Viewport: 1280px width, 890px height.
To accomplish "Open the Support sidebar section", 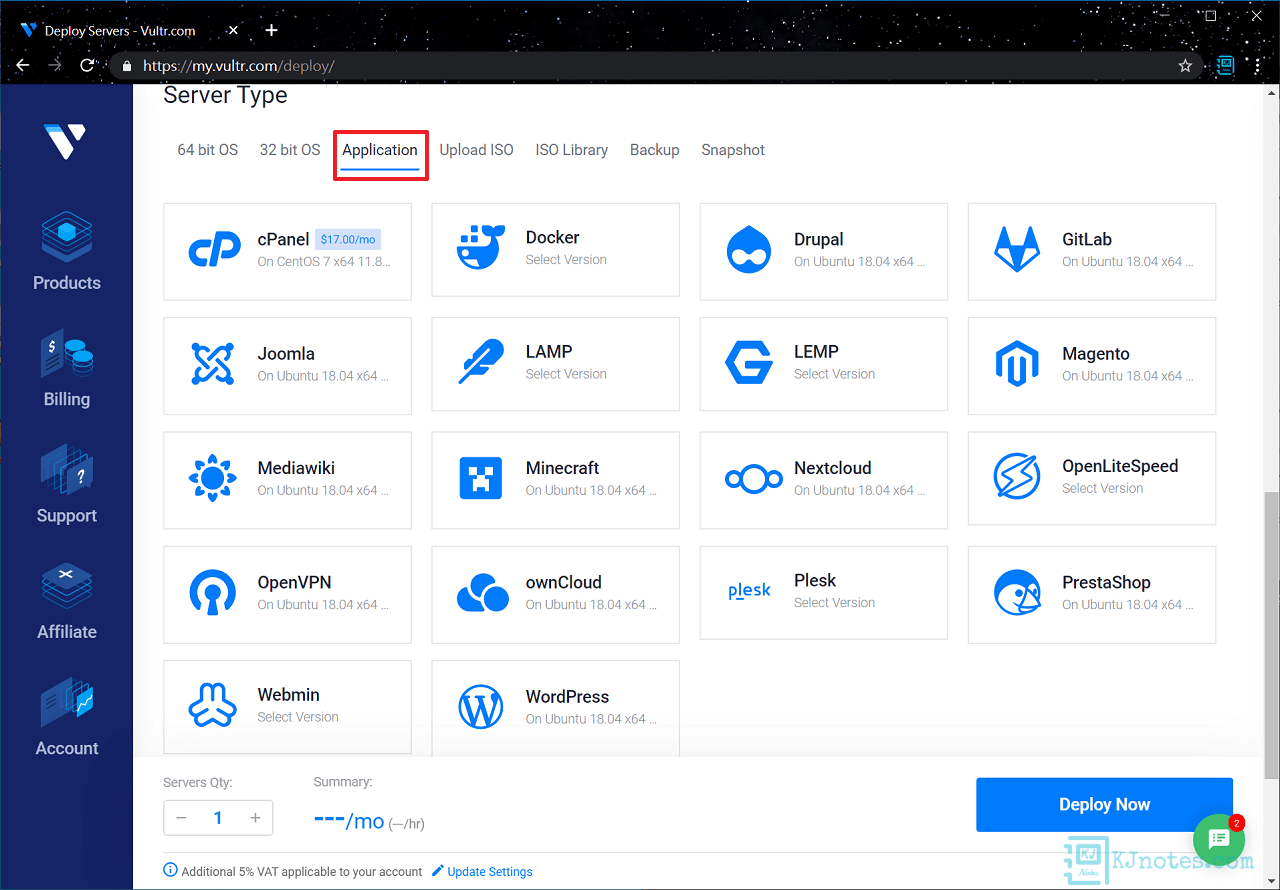I will tap(66, 485).
